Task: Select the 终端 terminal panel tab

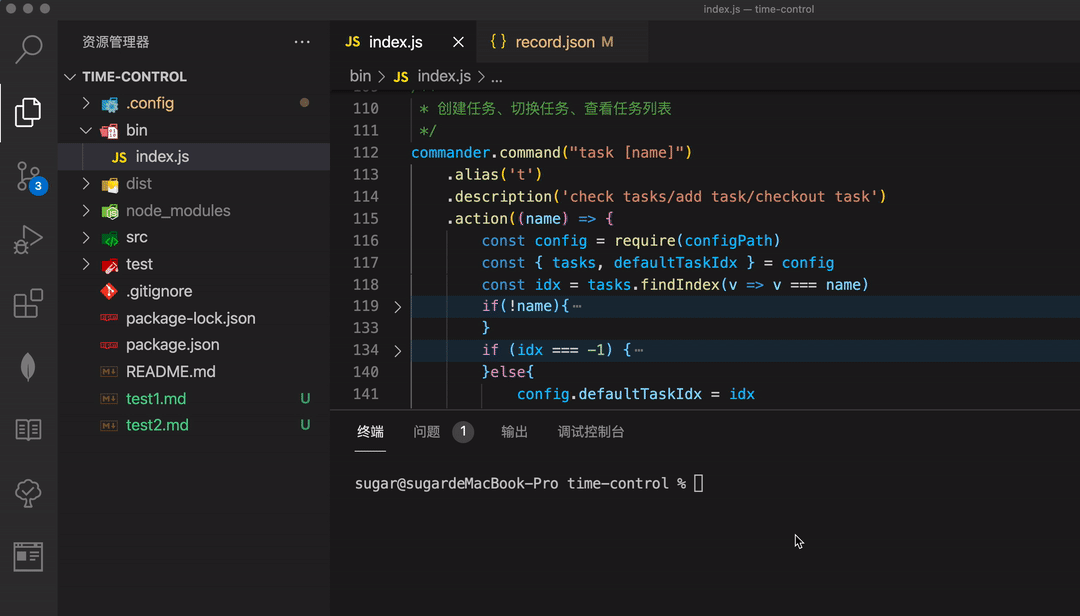Action: pyautogui.click(x=371, y=432)
